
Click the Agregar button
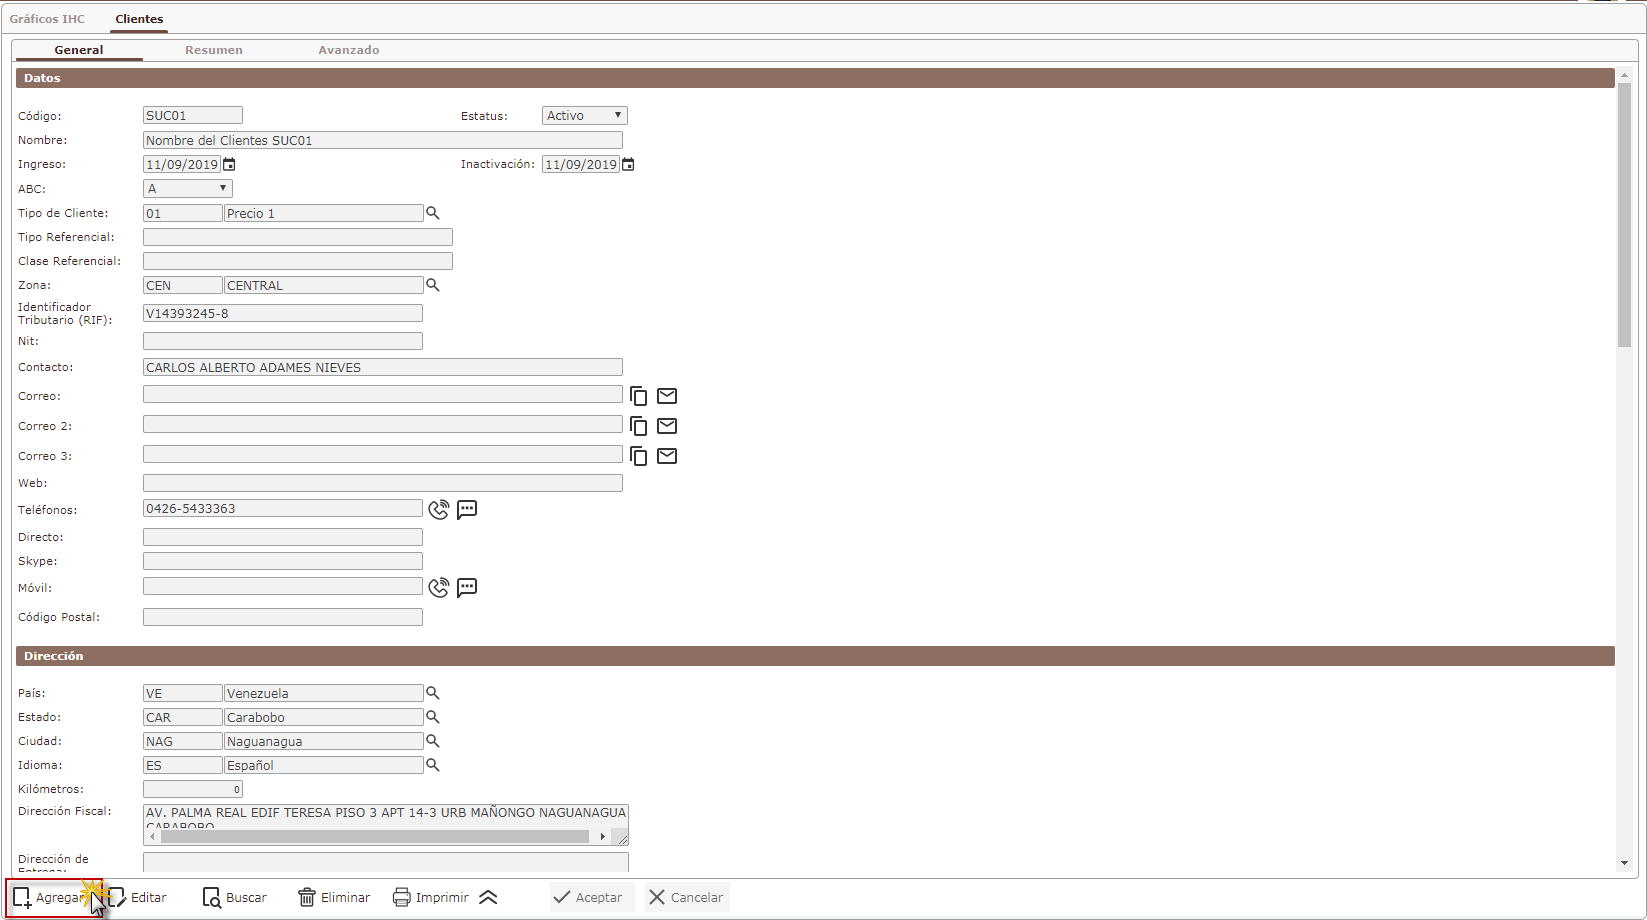coord(52,898)
